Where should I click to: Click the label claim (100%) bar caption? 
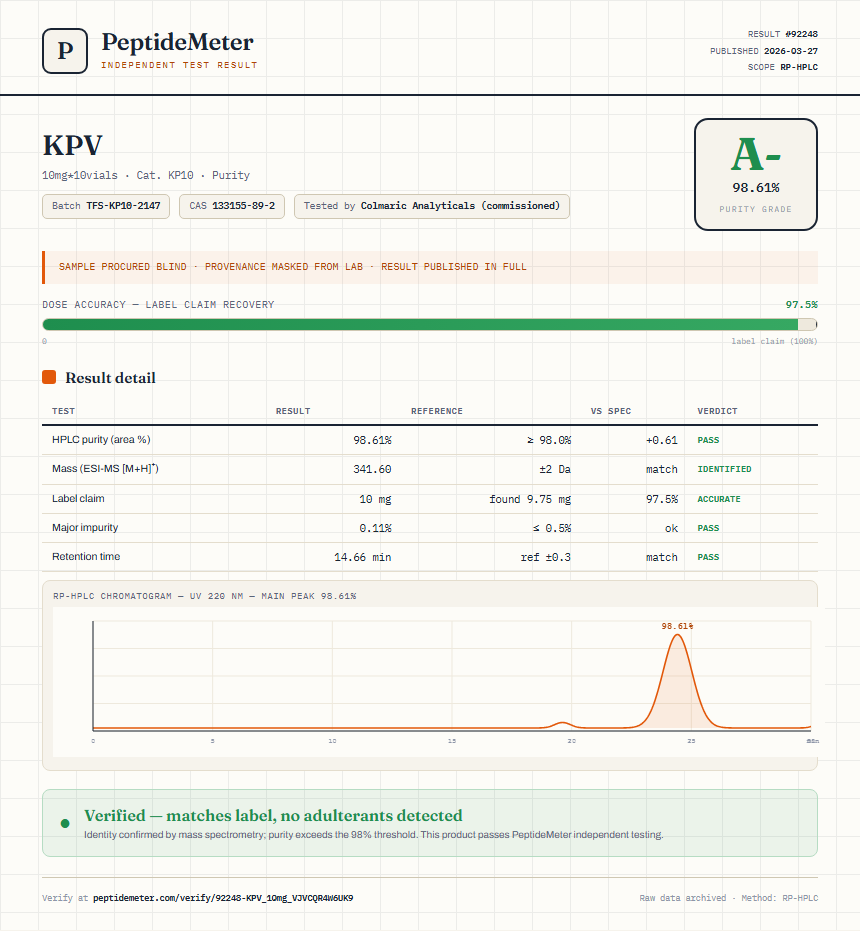click(x=774, y=341)
